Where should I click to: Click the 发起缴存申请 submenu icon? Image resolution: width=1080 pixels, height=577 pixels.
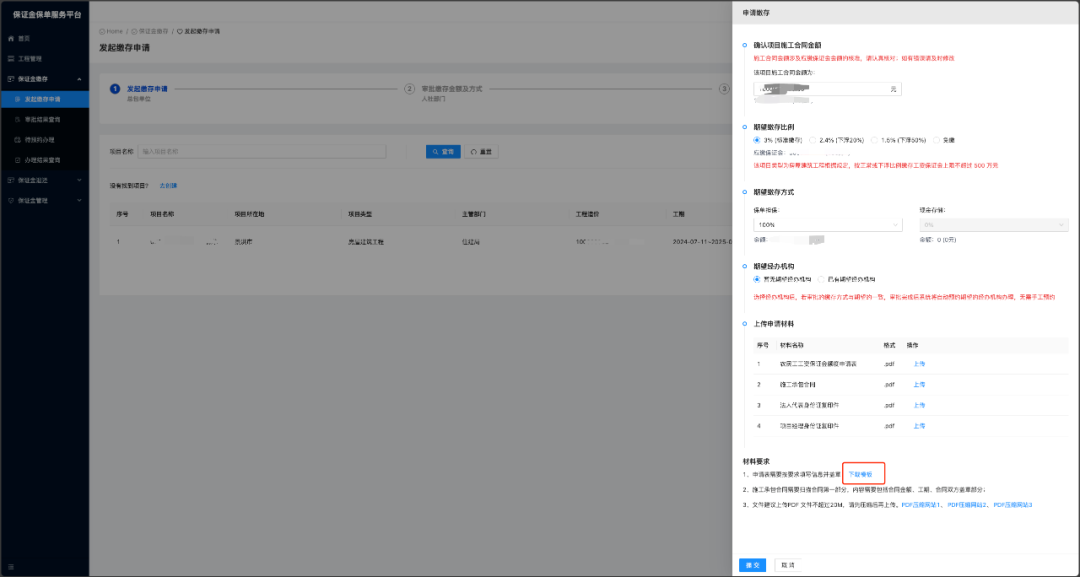[x=18, y=99]
